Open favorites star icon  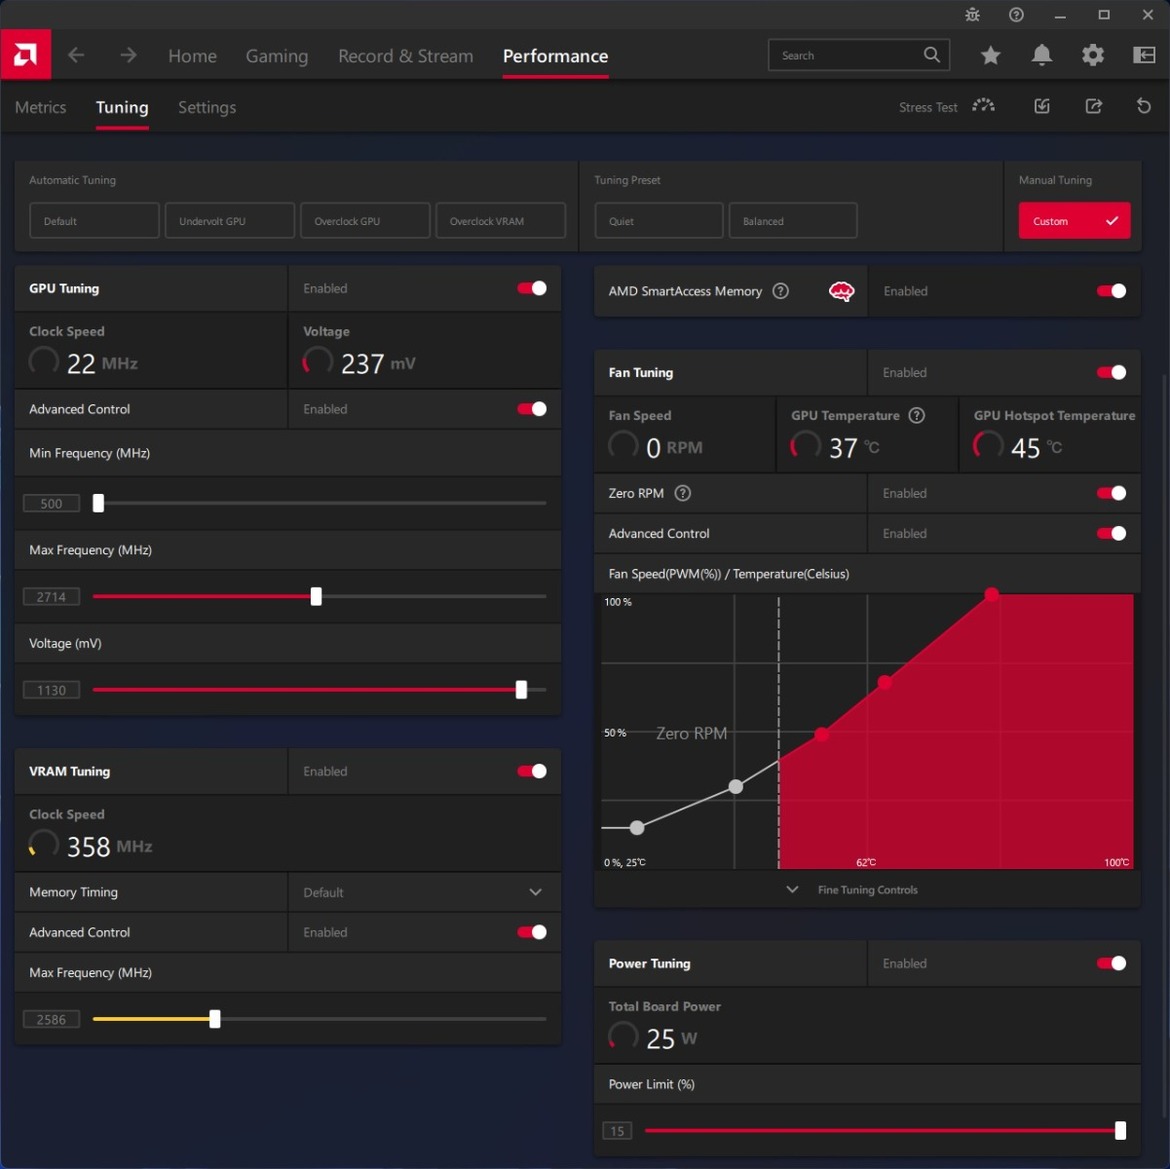tap(990, 54)
